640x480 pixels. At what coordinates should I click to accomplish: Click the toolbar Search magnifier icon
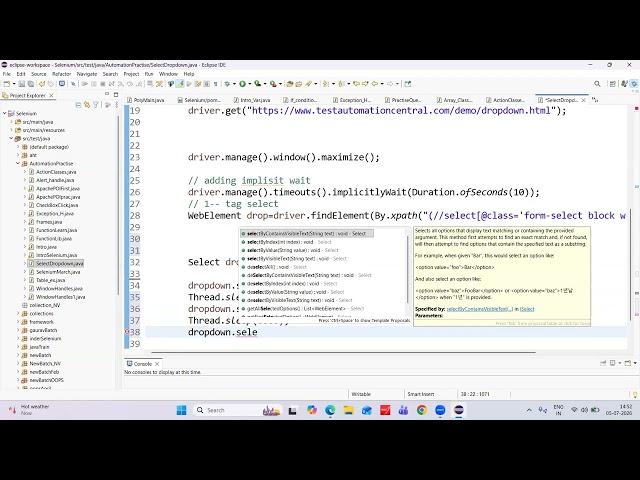[x=597, y=84]
